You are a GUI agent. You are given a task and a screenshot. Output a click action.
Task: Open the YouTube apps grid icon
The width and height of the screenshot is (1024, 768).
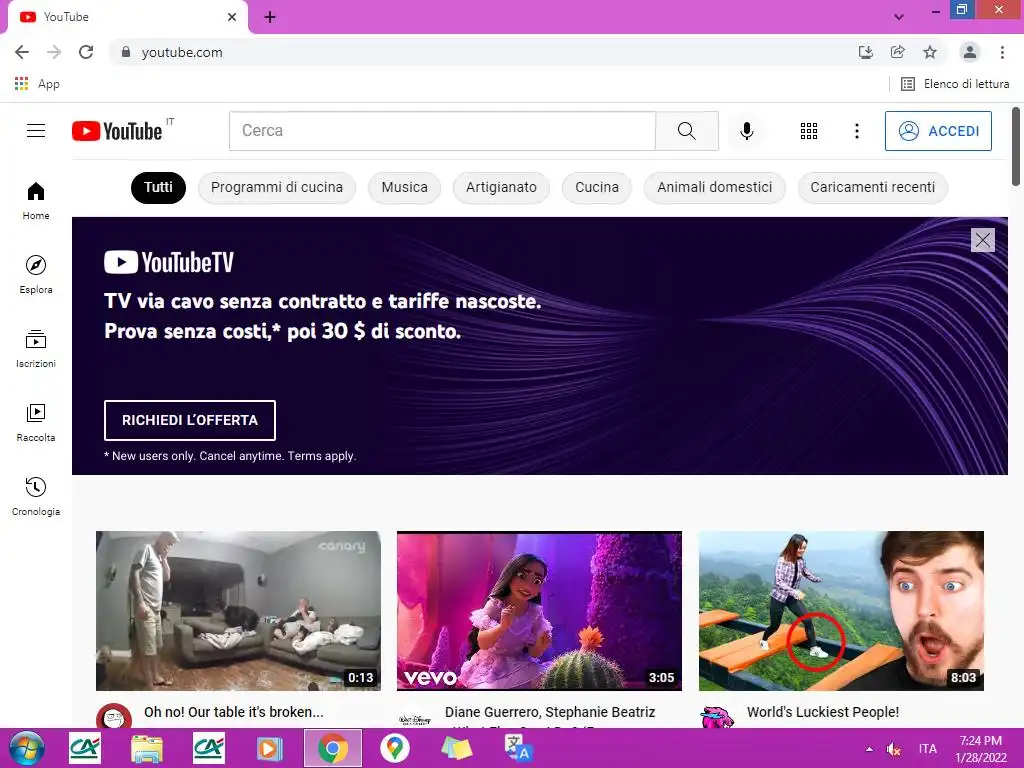[x=808, y=131]
